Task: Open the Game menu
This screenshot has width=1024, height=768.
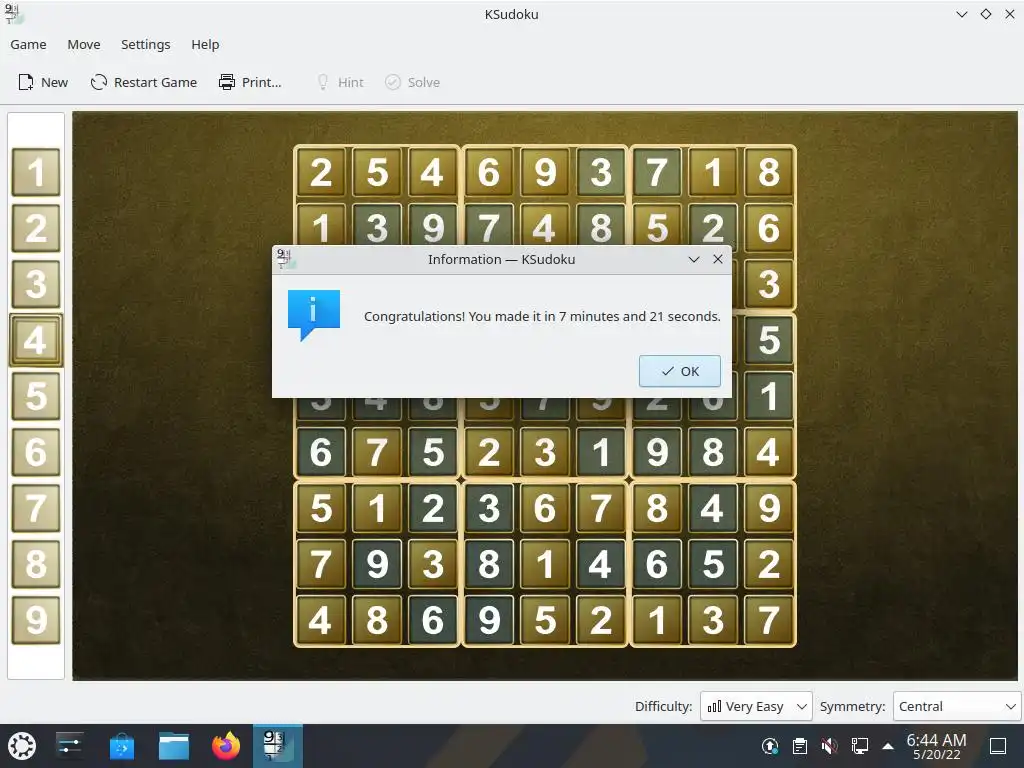Action: (28, 44)
